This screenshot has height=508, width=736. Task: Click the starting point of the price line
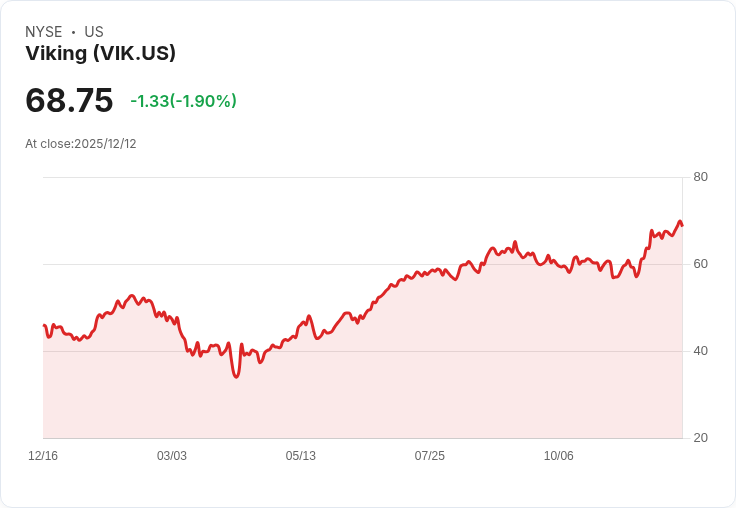(x=44, y=325)
